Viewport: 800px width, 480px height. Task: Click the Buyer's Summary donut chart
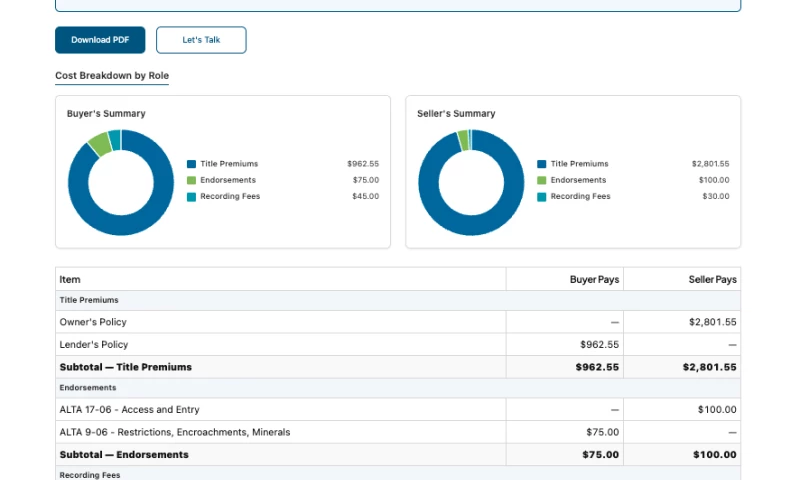(x=121, y=182)
